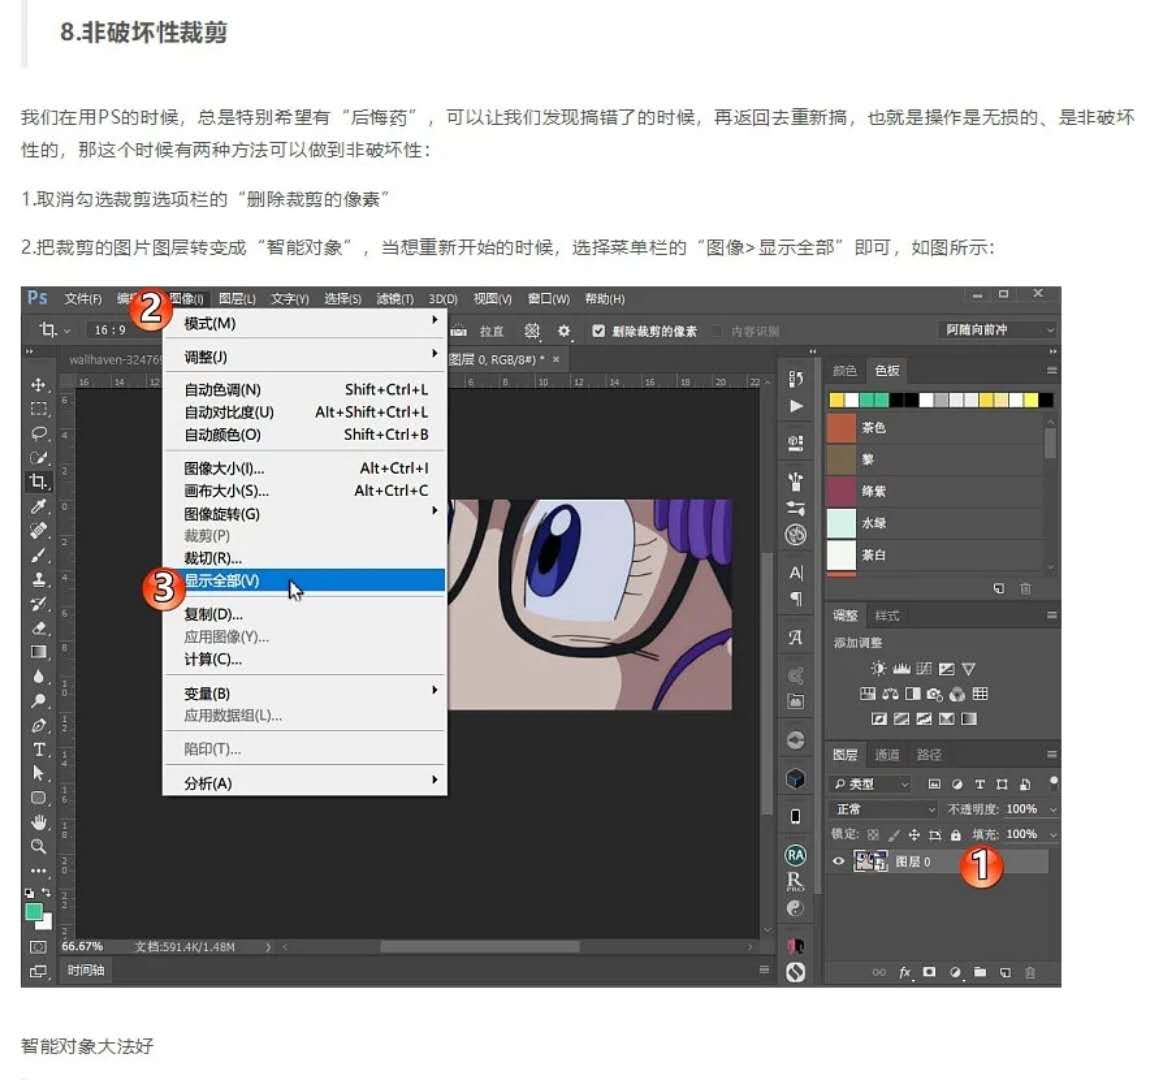This screenshot has width=1159, height=1080.
Task: Select 图像大小(I)... menu entry
Action: tap(305, 468)
